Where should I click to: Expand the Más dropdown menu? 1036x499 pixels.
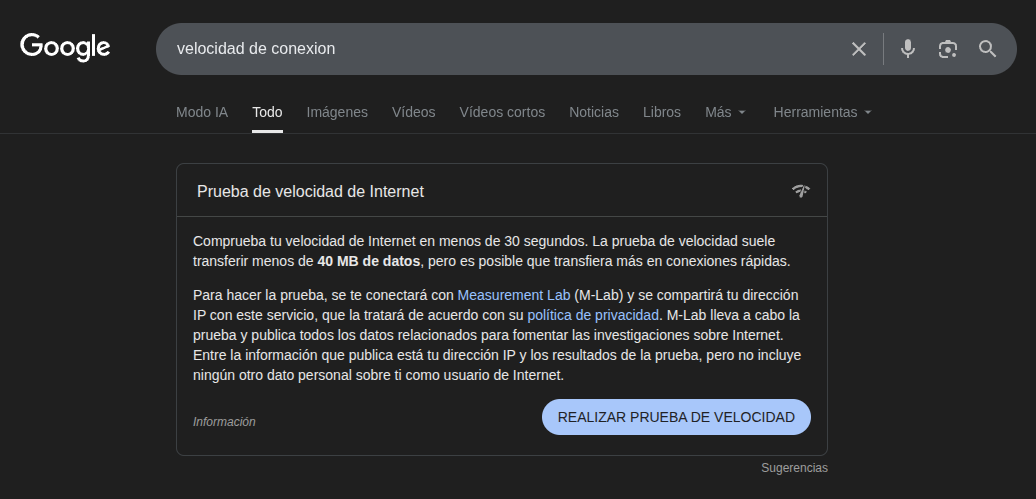725,112
